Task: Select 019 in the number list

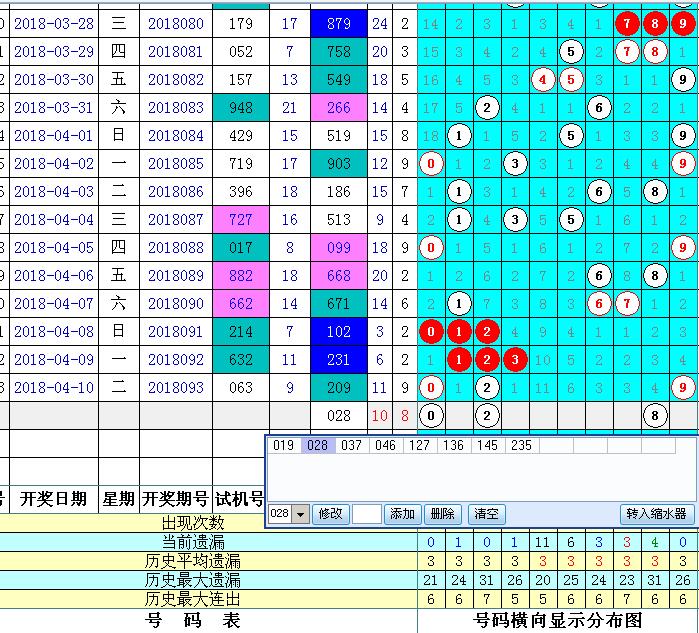Action: click(284, 446)
